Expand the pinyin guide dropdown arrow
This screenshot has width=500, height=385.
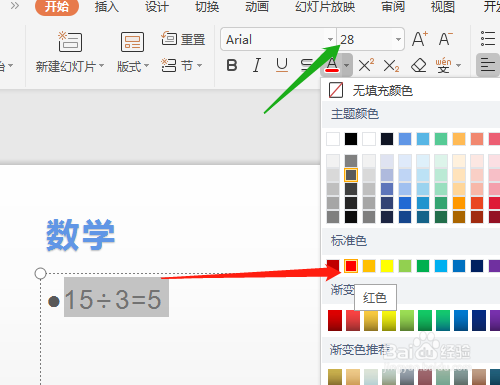tap(459, 65)
